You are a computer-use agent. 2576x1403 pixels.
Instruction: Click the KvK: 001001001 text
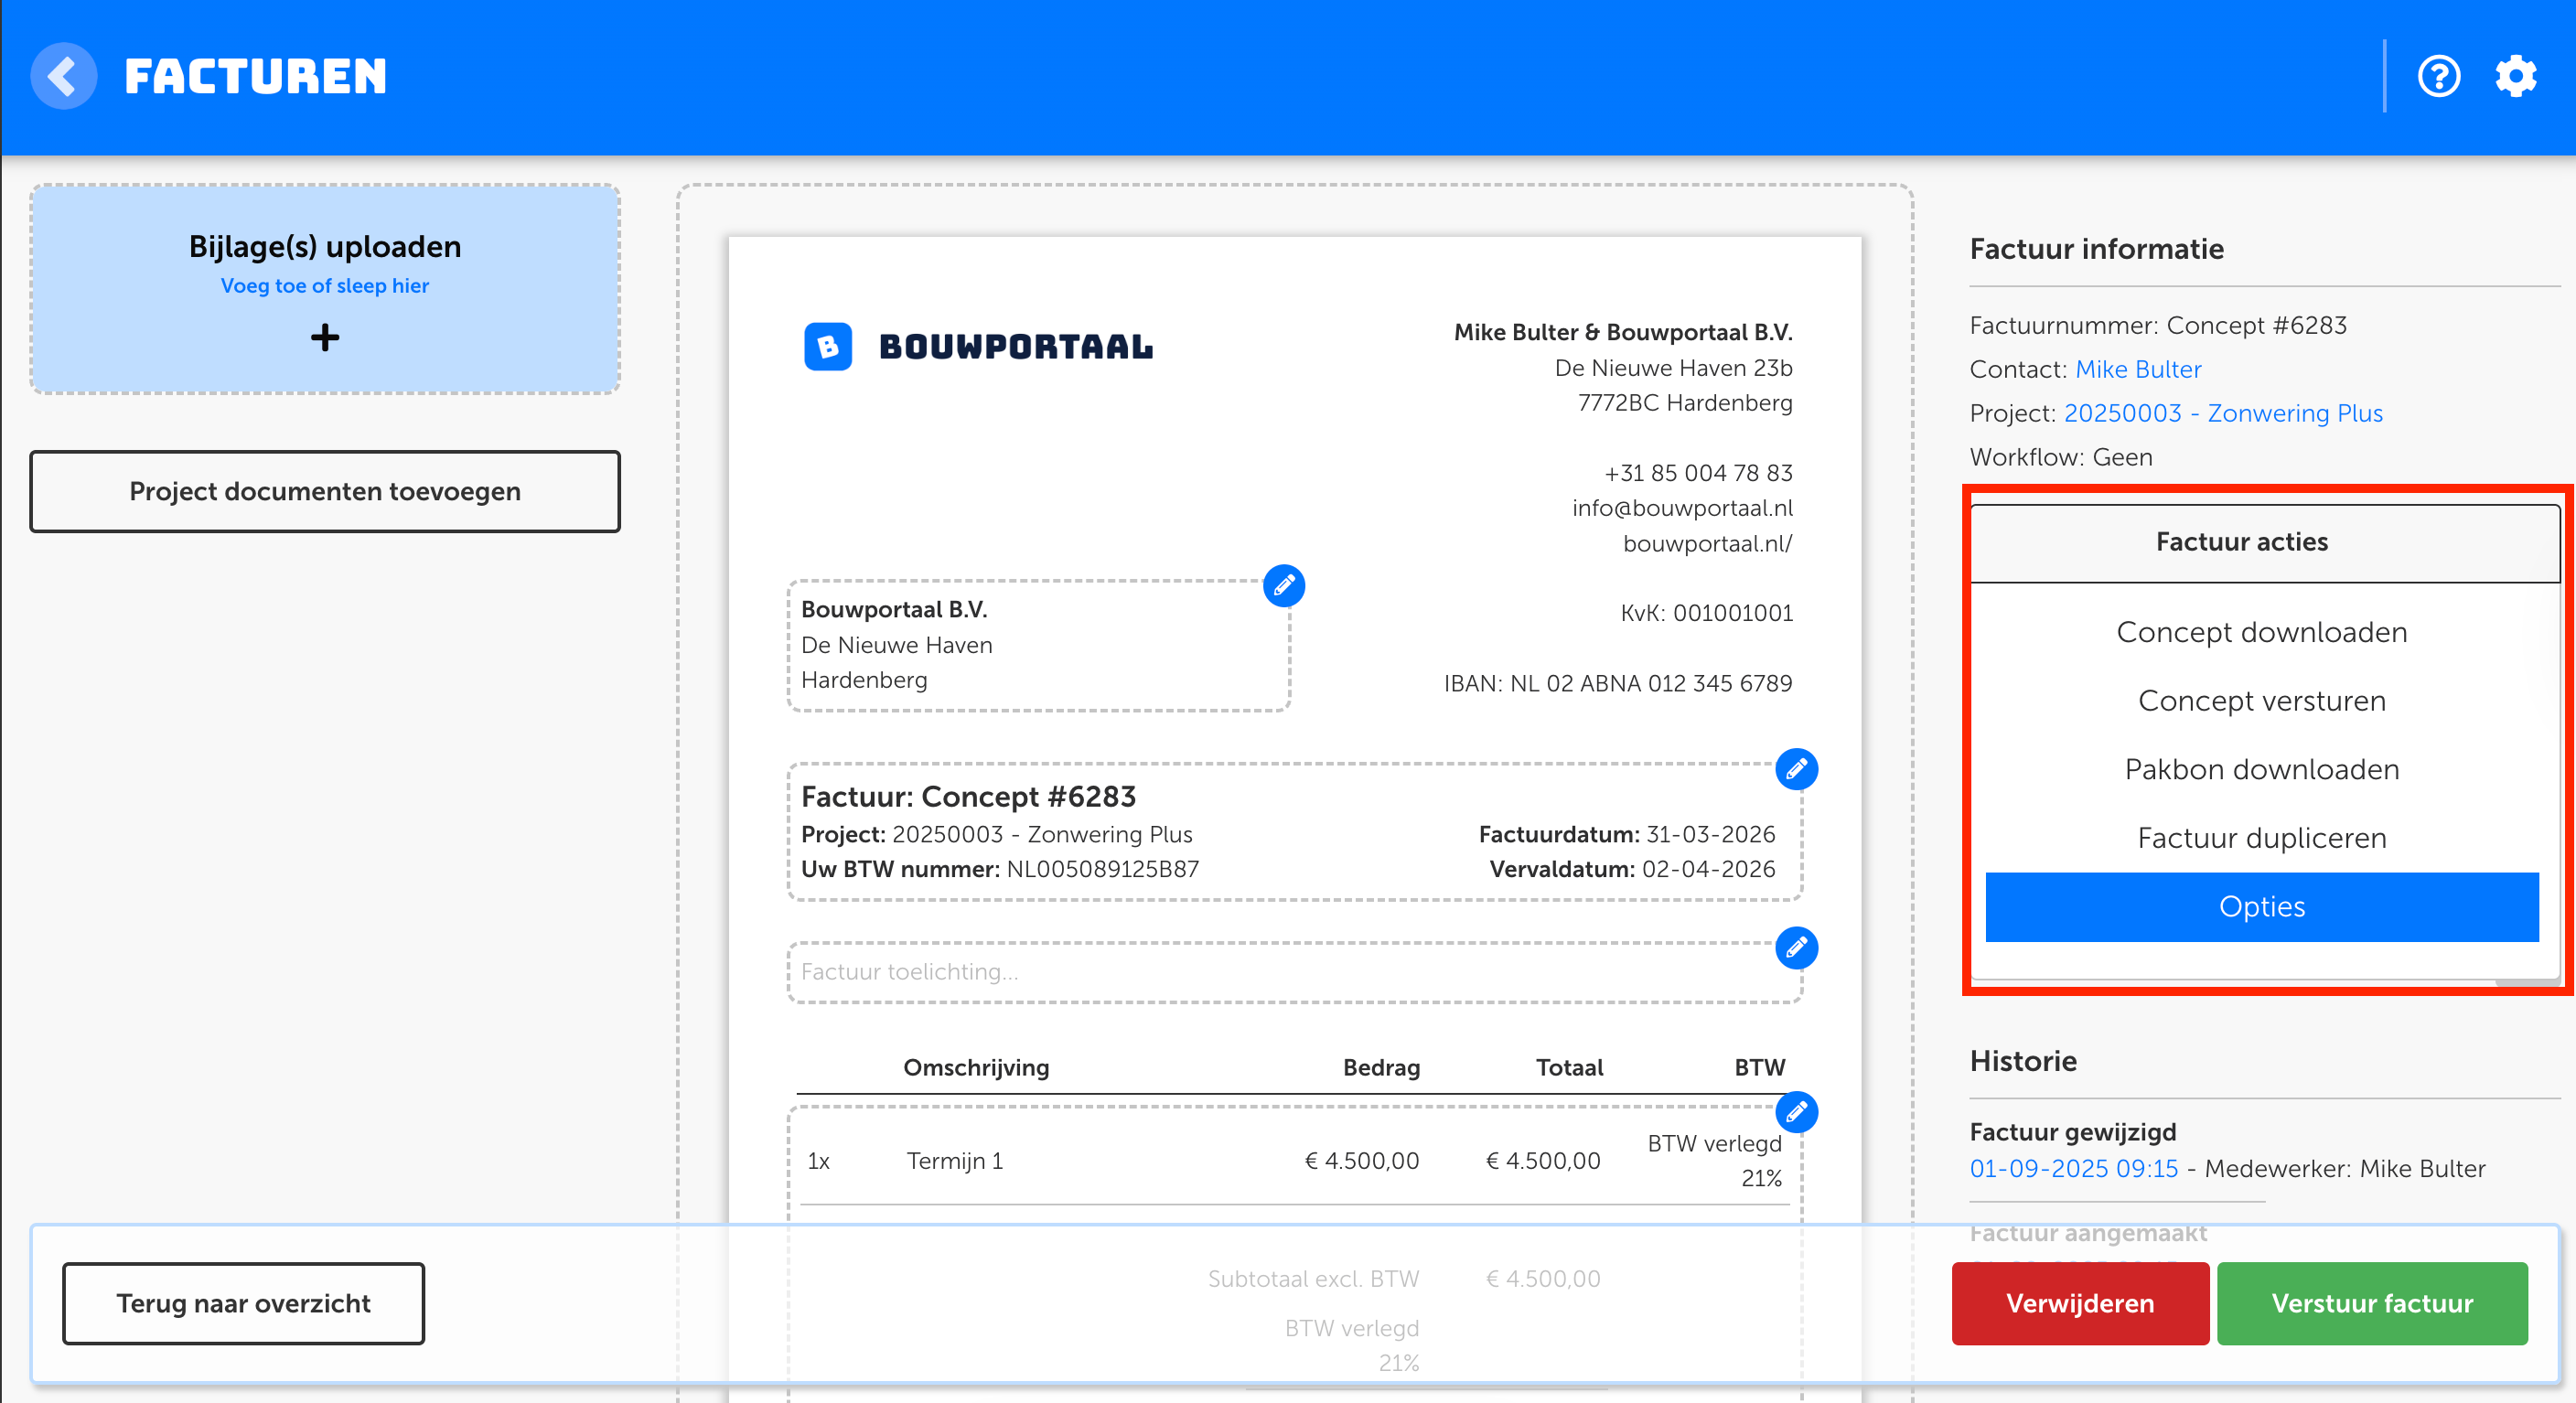click(x=1706, y=613)
